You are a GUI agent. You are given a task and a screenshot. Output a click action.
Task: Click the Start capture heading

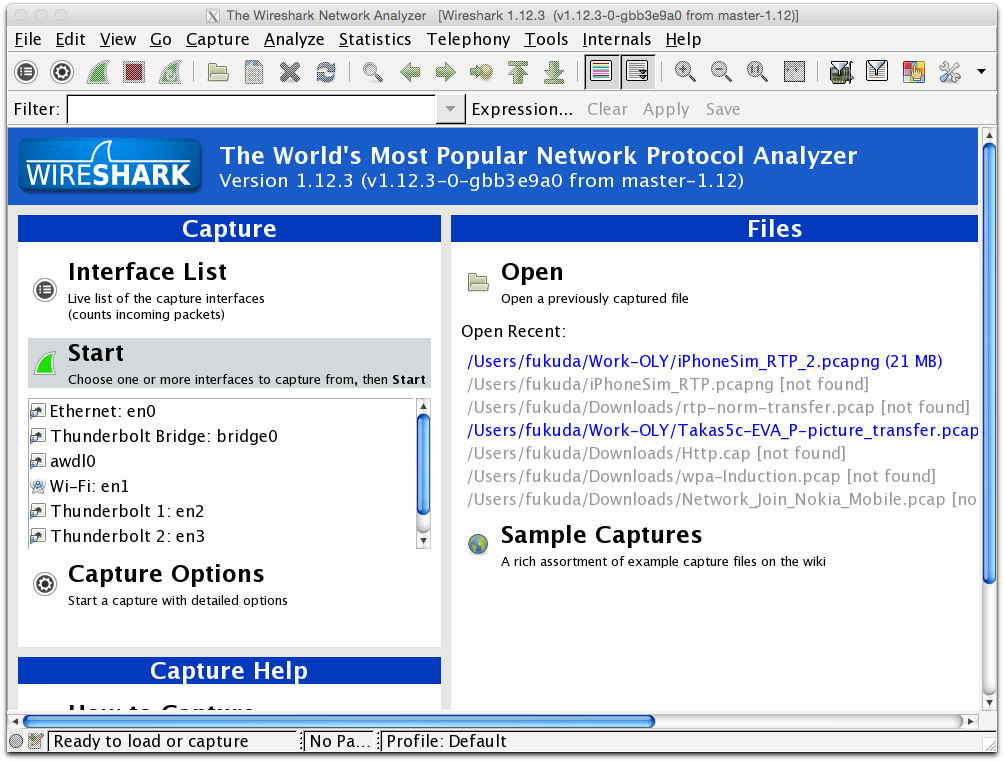pos(96,353)
